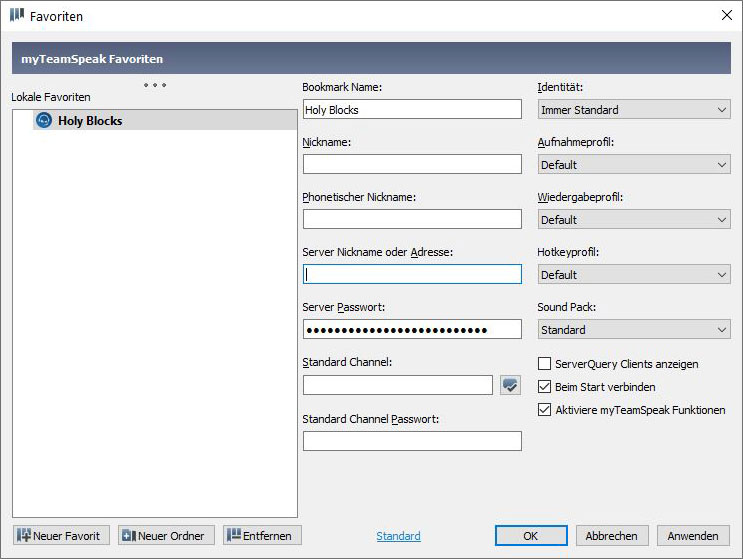743x559 pixels.
Task: Confirm with the OK button
Action: pos(531,536)
